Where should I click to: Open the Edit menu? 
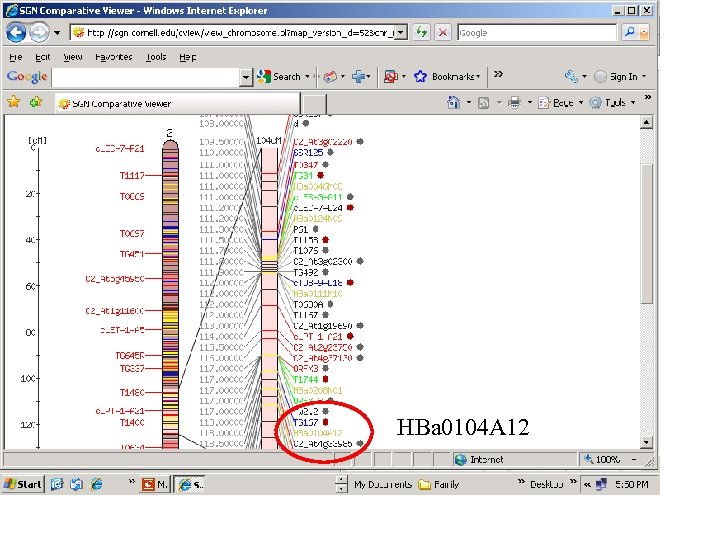[x=42, y=57]
